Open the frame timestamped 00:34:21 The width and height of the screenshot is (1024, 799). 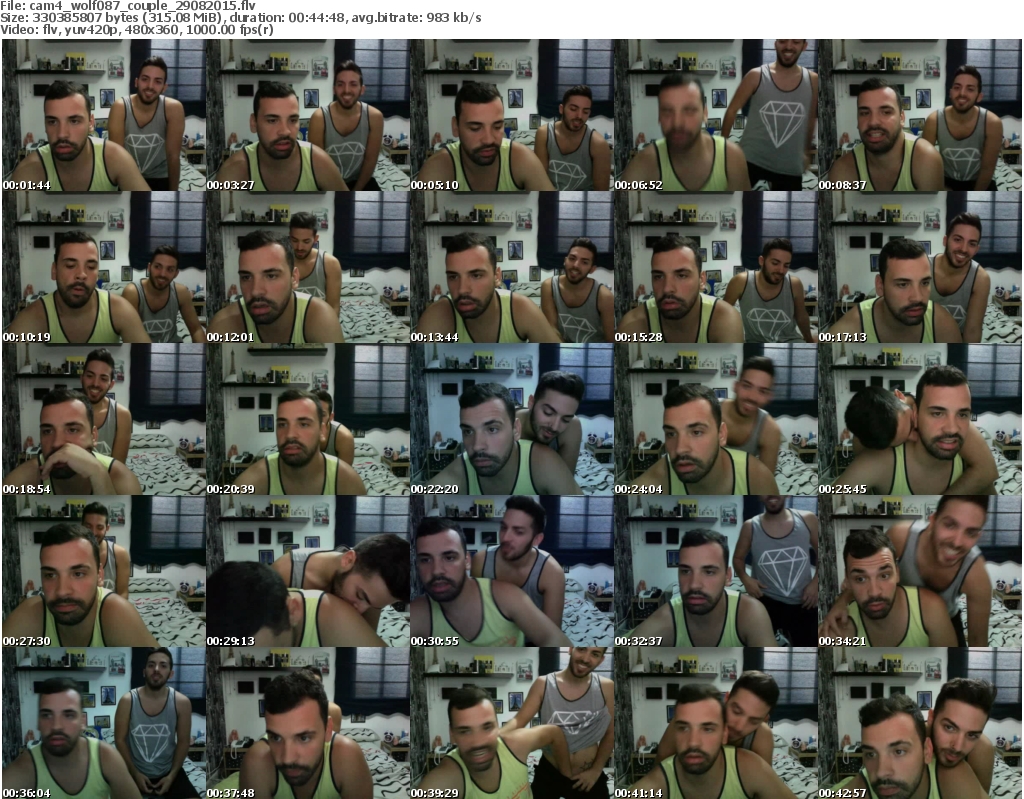(x=920, y=571)
